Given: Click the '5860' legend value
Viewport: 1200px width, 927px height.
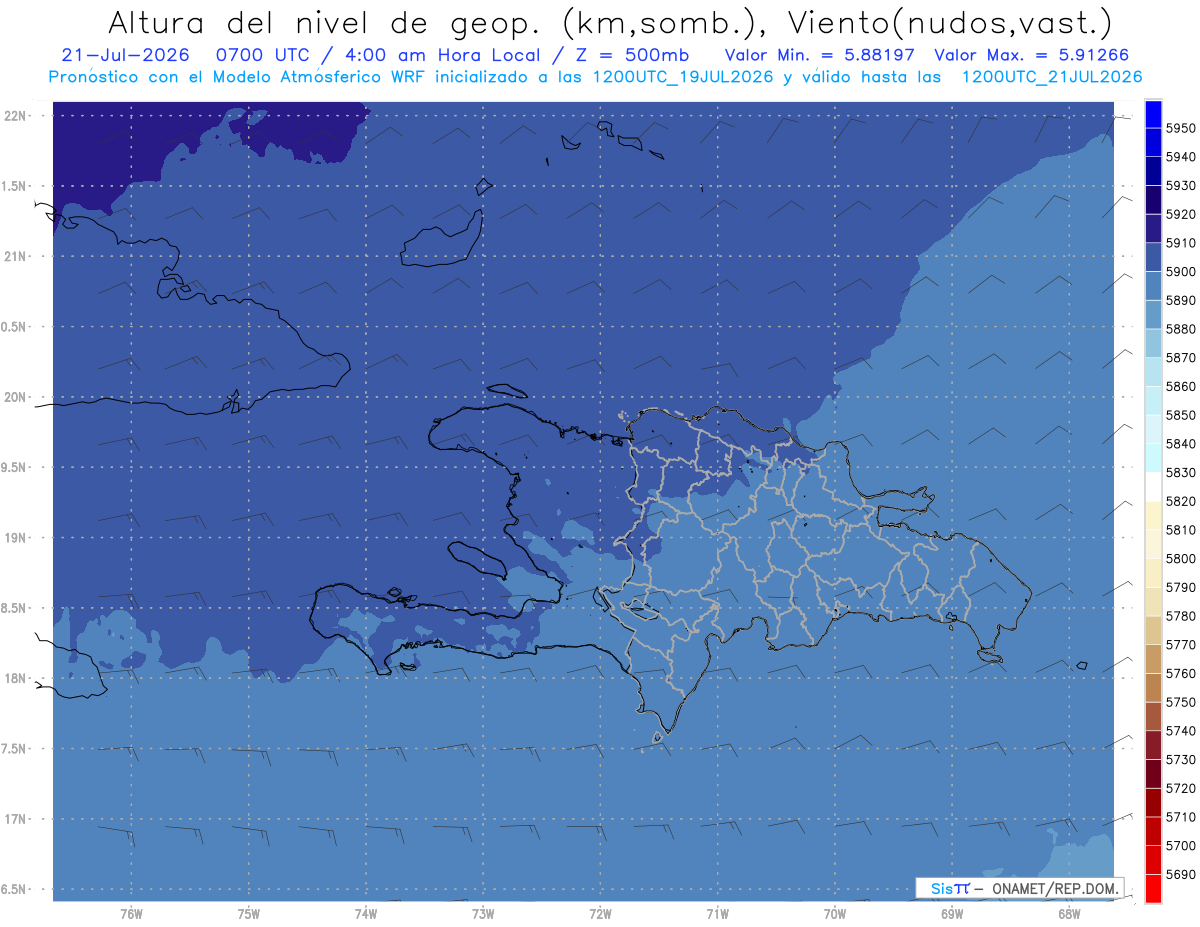Looking at the screenshot, I should pos(1180,386).
